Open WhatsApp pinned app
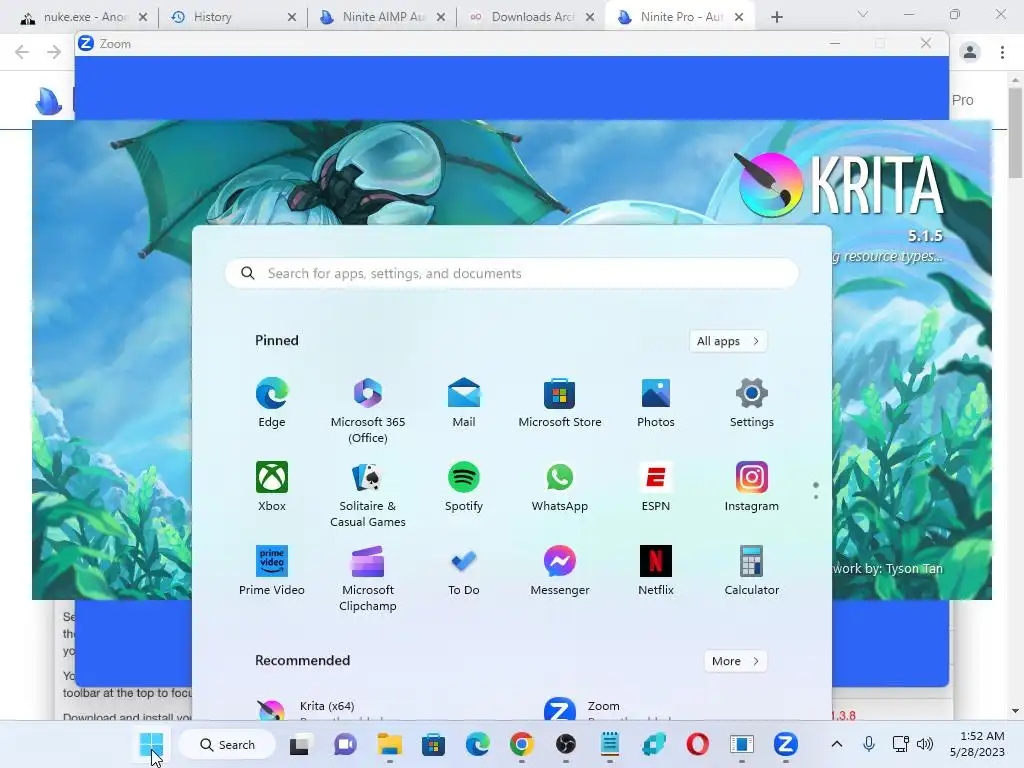1024x768 pixels. (x=560, y=487)
